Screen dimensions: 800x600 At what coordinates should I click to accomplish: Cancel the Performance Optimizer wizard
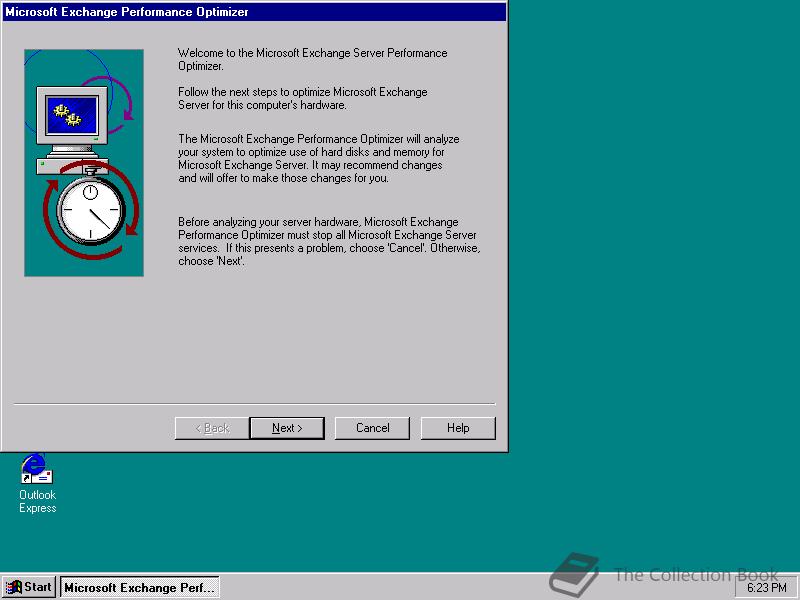(x=372, y=428)
